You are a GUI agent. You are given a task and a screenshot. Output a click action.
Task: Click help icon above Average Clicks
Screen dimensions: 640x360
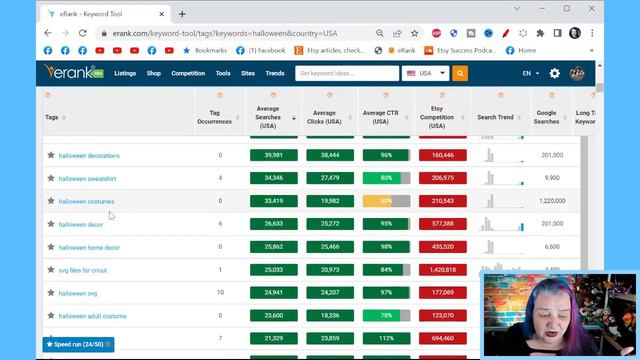click(x=329, y=95)
